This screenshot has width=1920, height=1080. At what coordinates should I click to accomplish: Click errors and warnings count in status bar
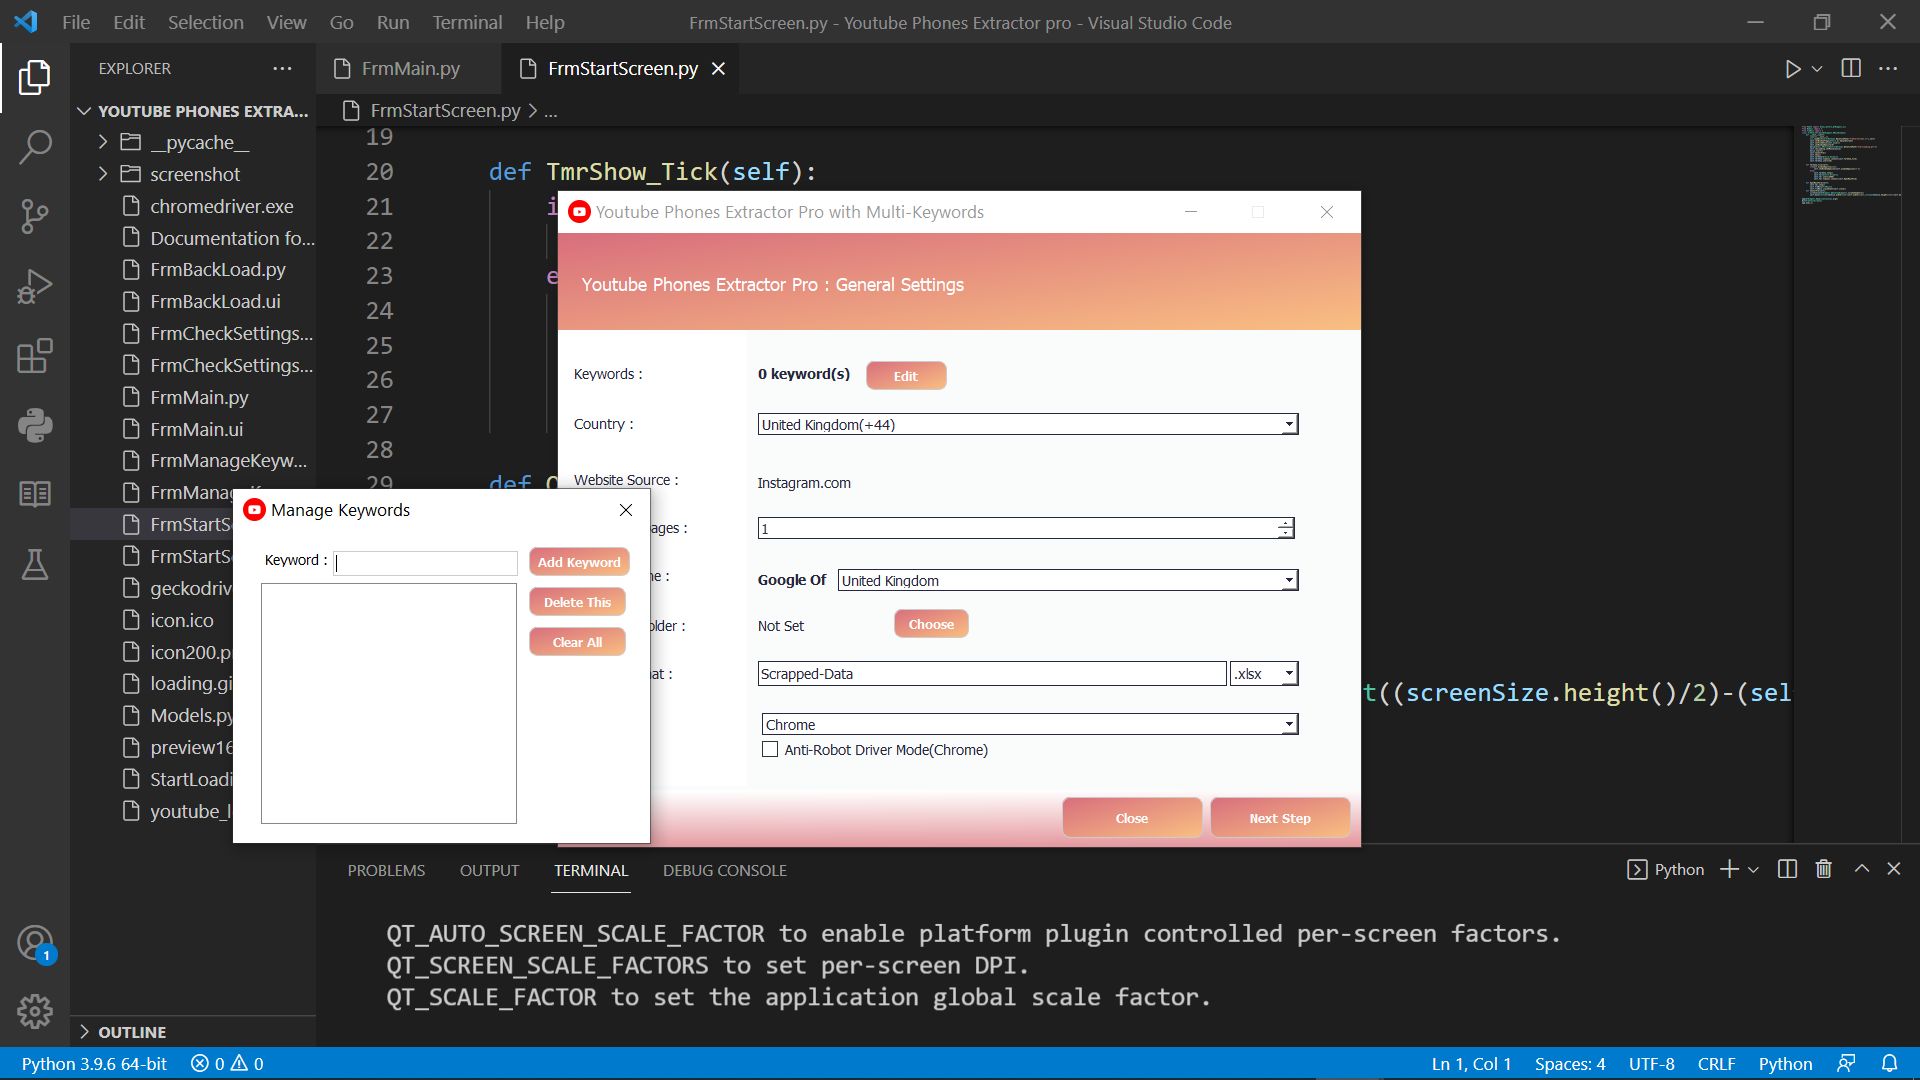pyautogui.click(x=227, y=1063)
